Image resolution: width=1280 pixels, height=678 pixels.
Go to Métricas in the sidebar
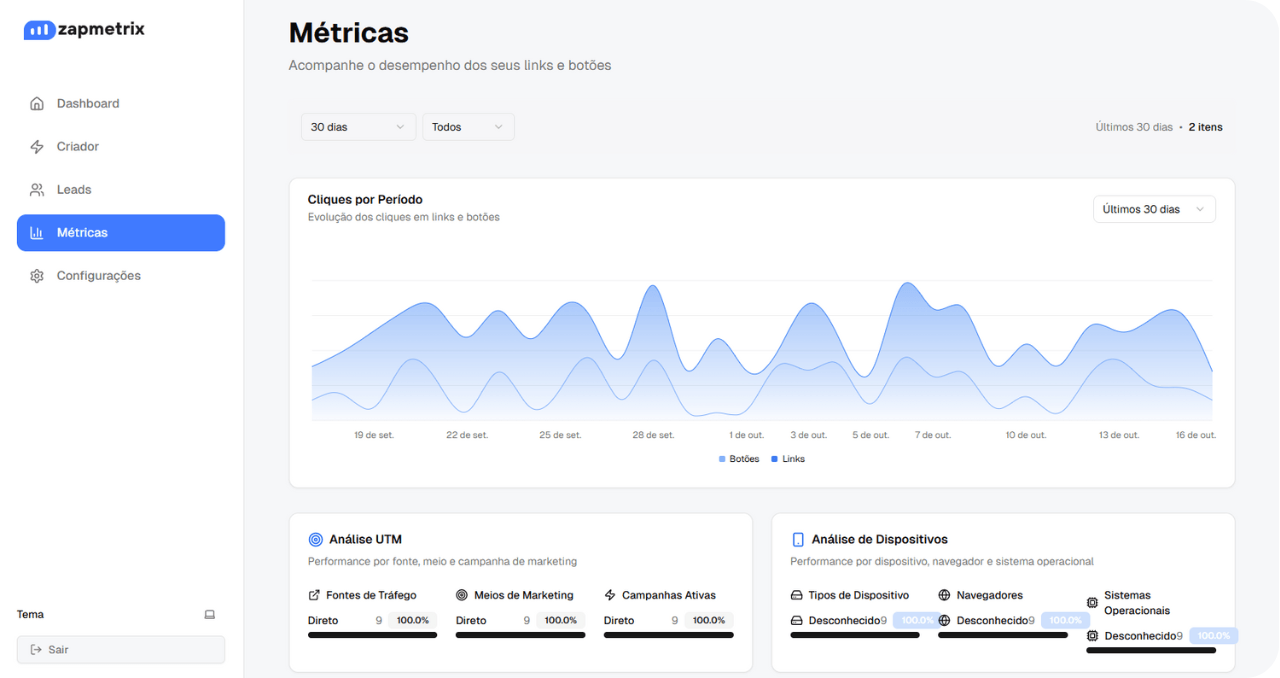tap(121, 233)
